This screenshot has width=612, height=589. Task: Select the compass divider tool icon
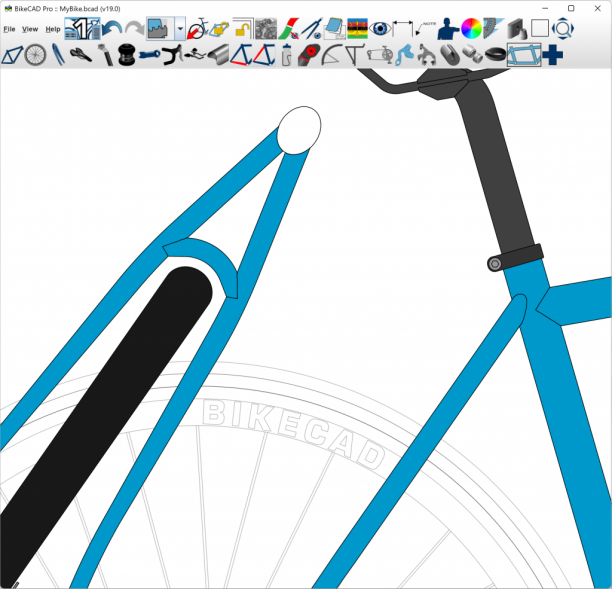pyautogui.click(x=312, y=28)
